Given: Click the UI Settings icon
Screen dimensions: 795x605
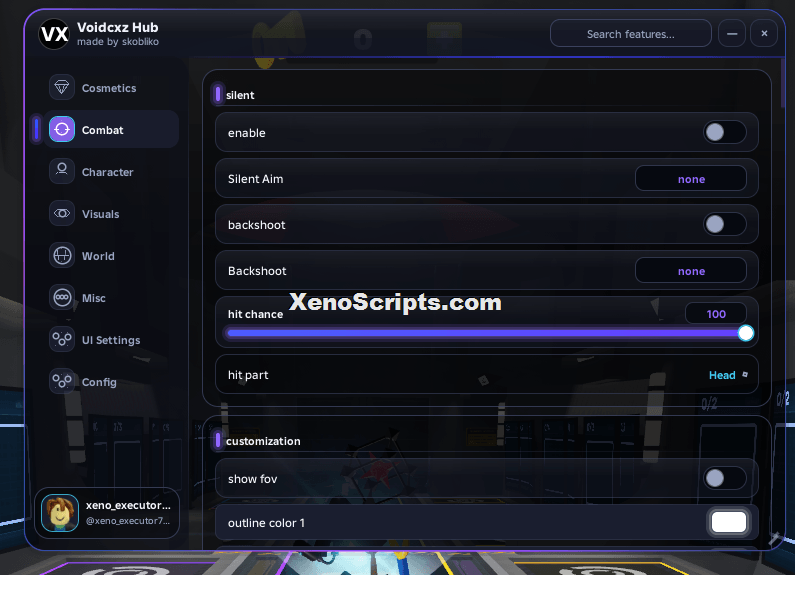Looking at the screenshot, I should click(x=62, y=340).
